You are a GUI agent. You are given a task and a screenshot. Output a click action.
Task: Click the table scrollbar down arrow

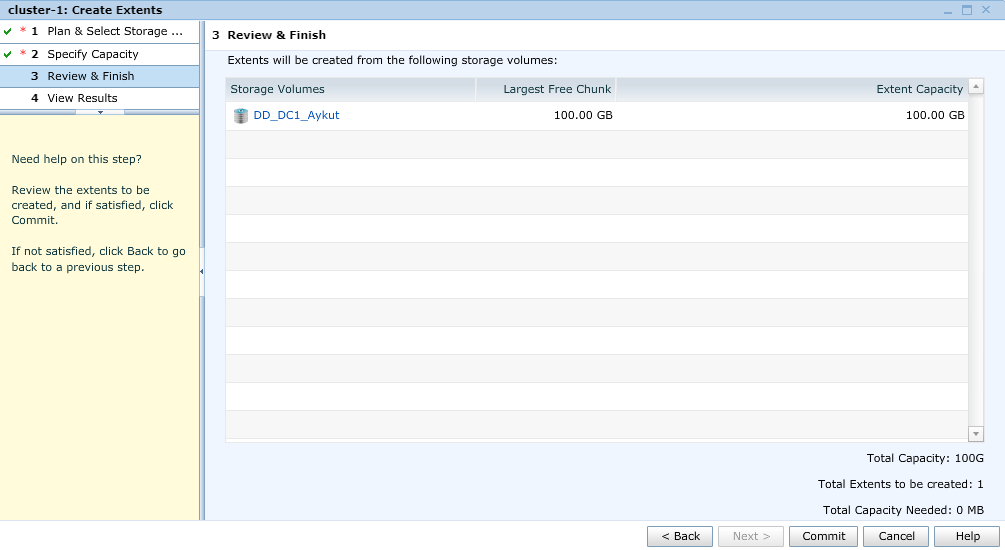coord(976,434)
